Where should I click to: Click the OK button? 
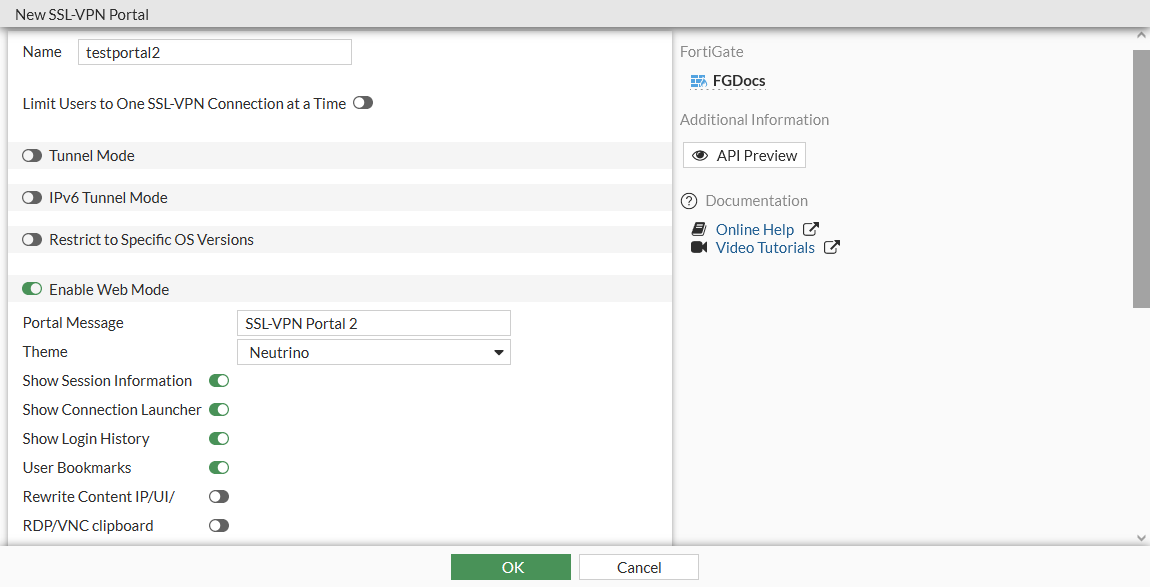tap(511, 566)
